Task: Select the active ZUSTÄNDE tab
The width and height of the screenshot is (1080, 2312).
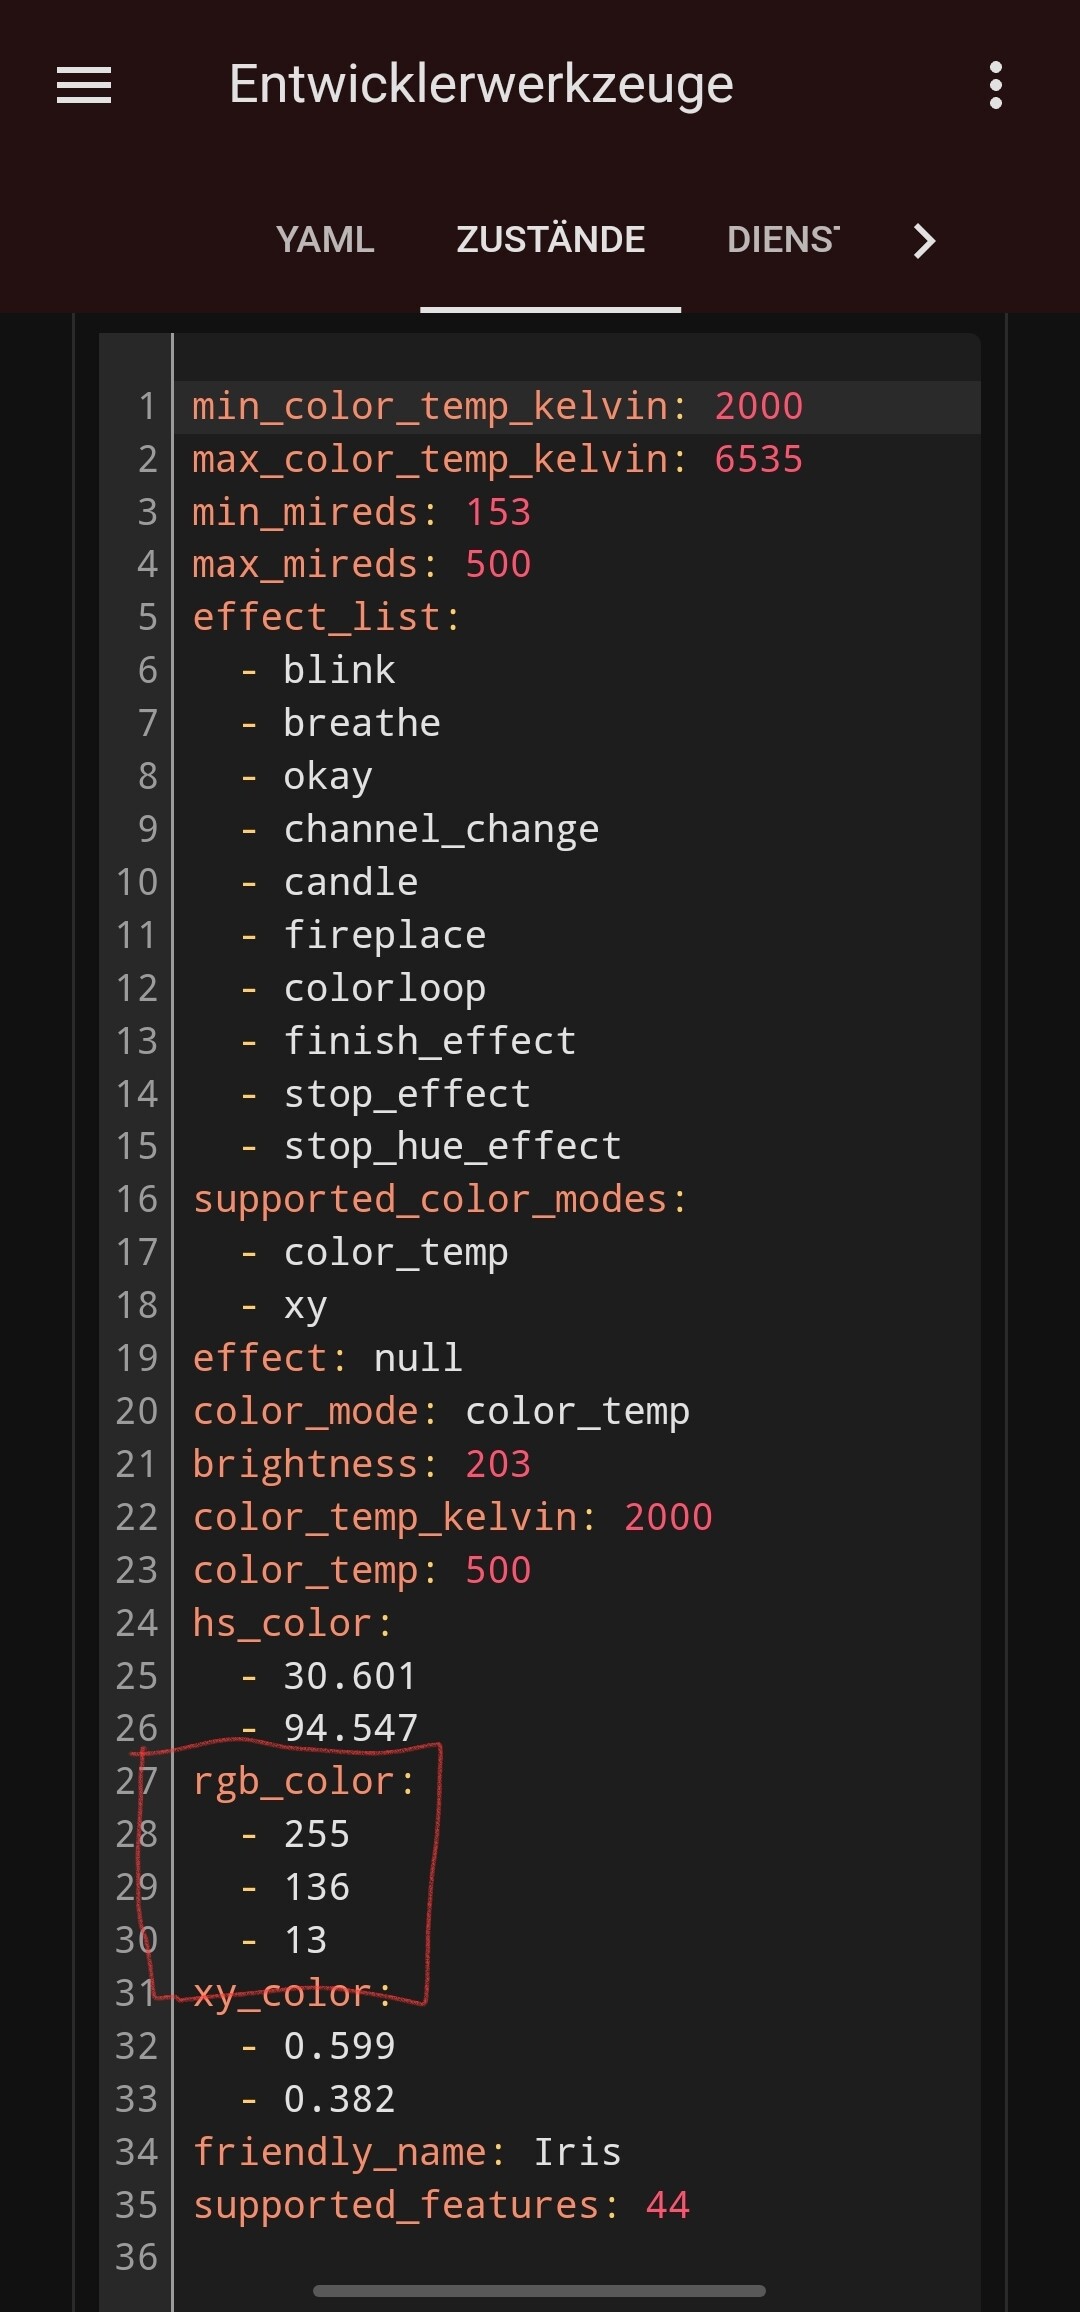Action: (x=551, y=240)
